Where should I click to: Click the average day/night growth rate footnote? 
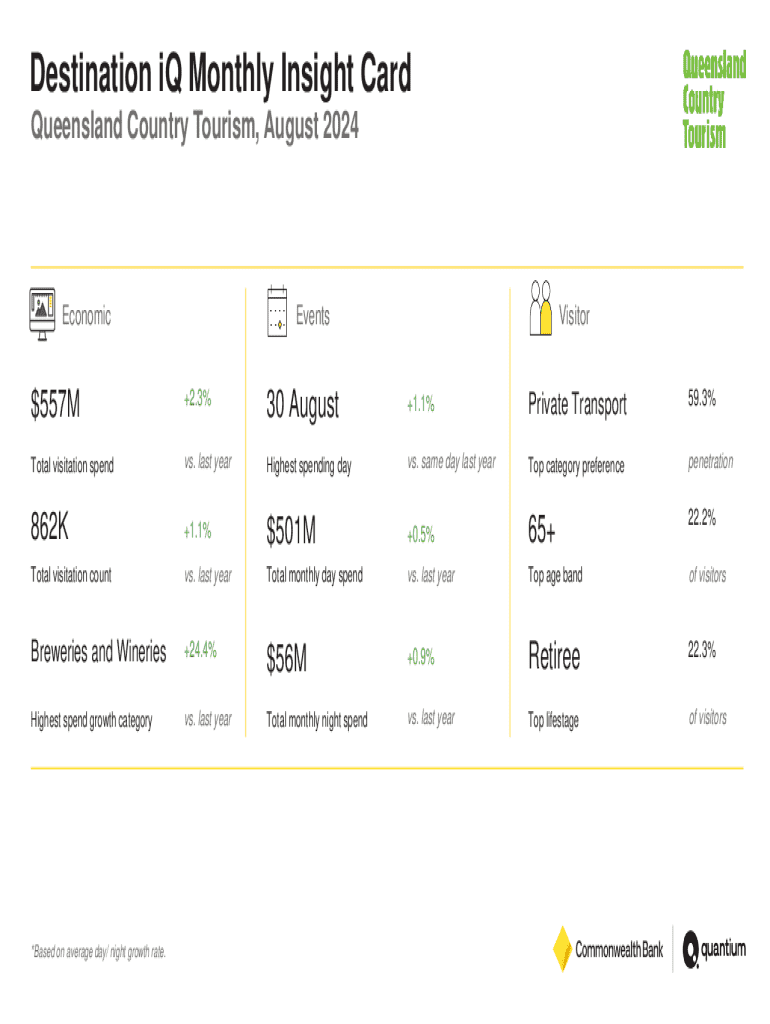click(98, 952)
